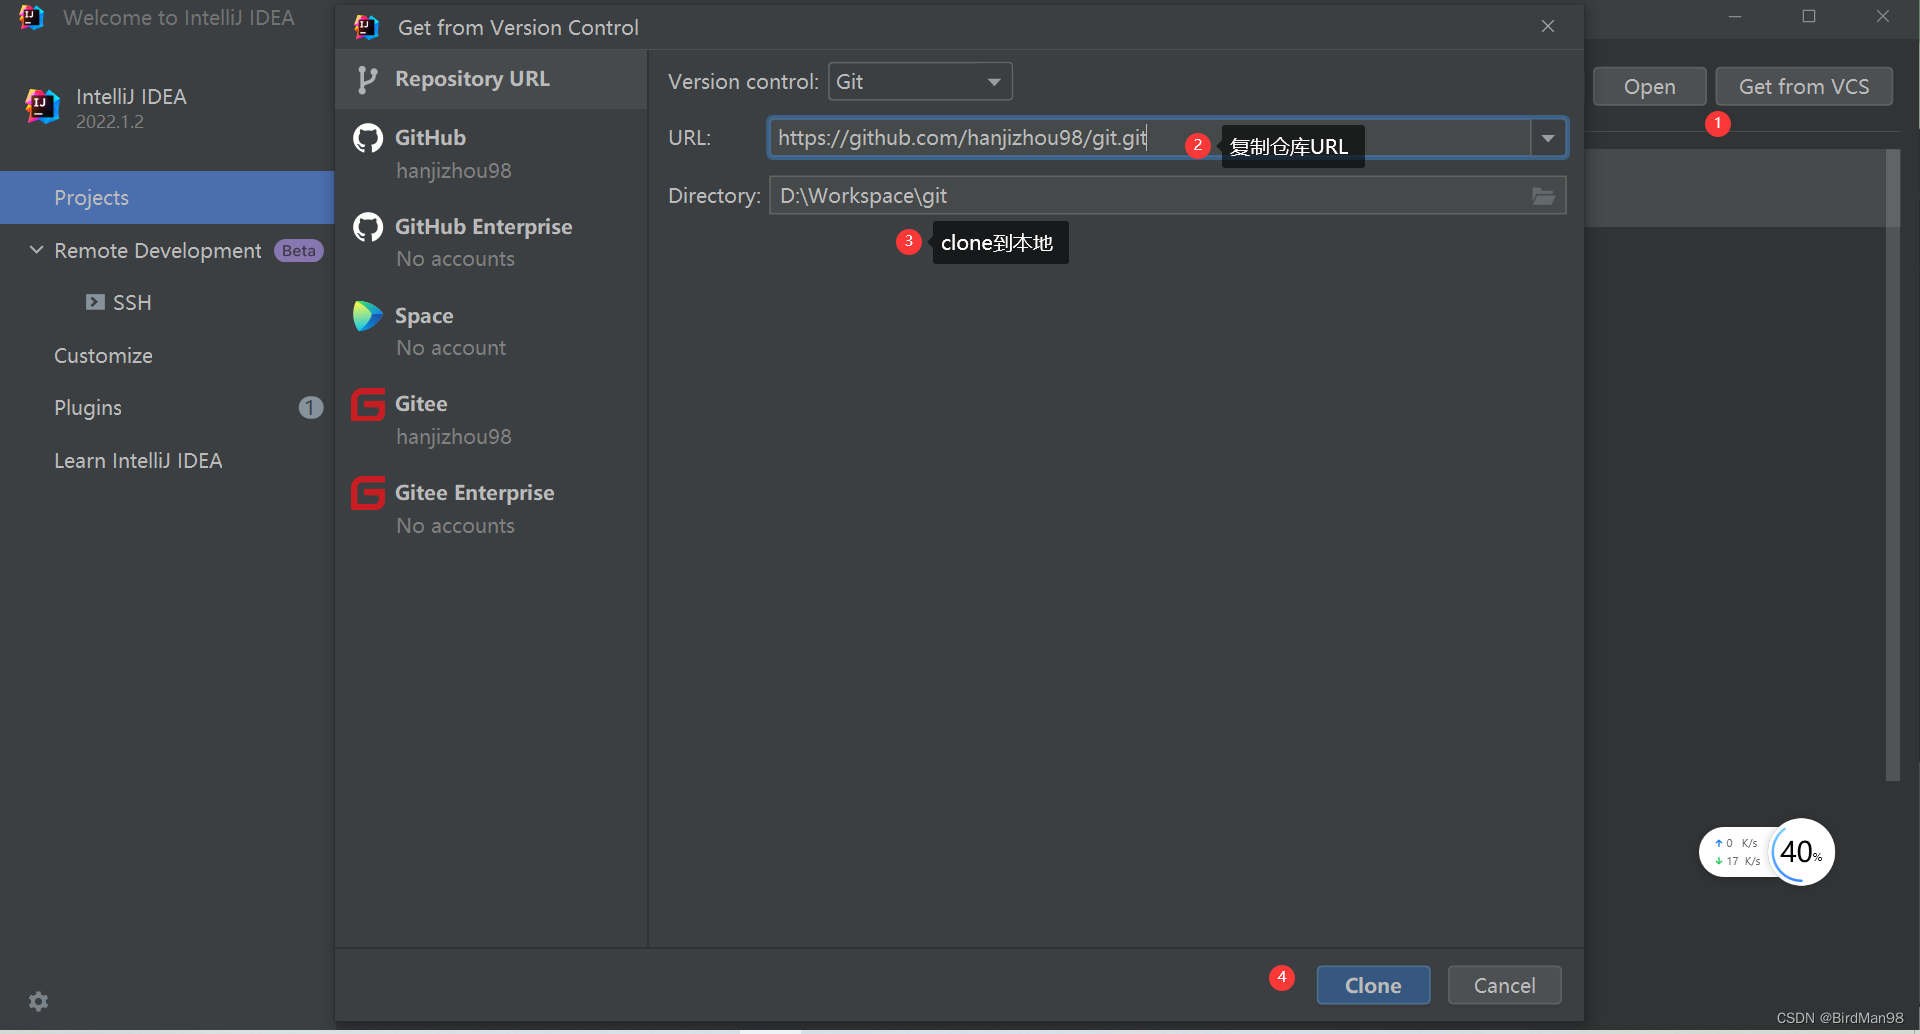Select Gitee hanjizhou98 source
Screen dimensions: 1920x1034
tap(491, 420)
